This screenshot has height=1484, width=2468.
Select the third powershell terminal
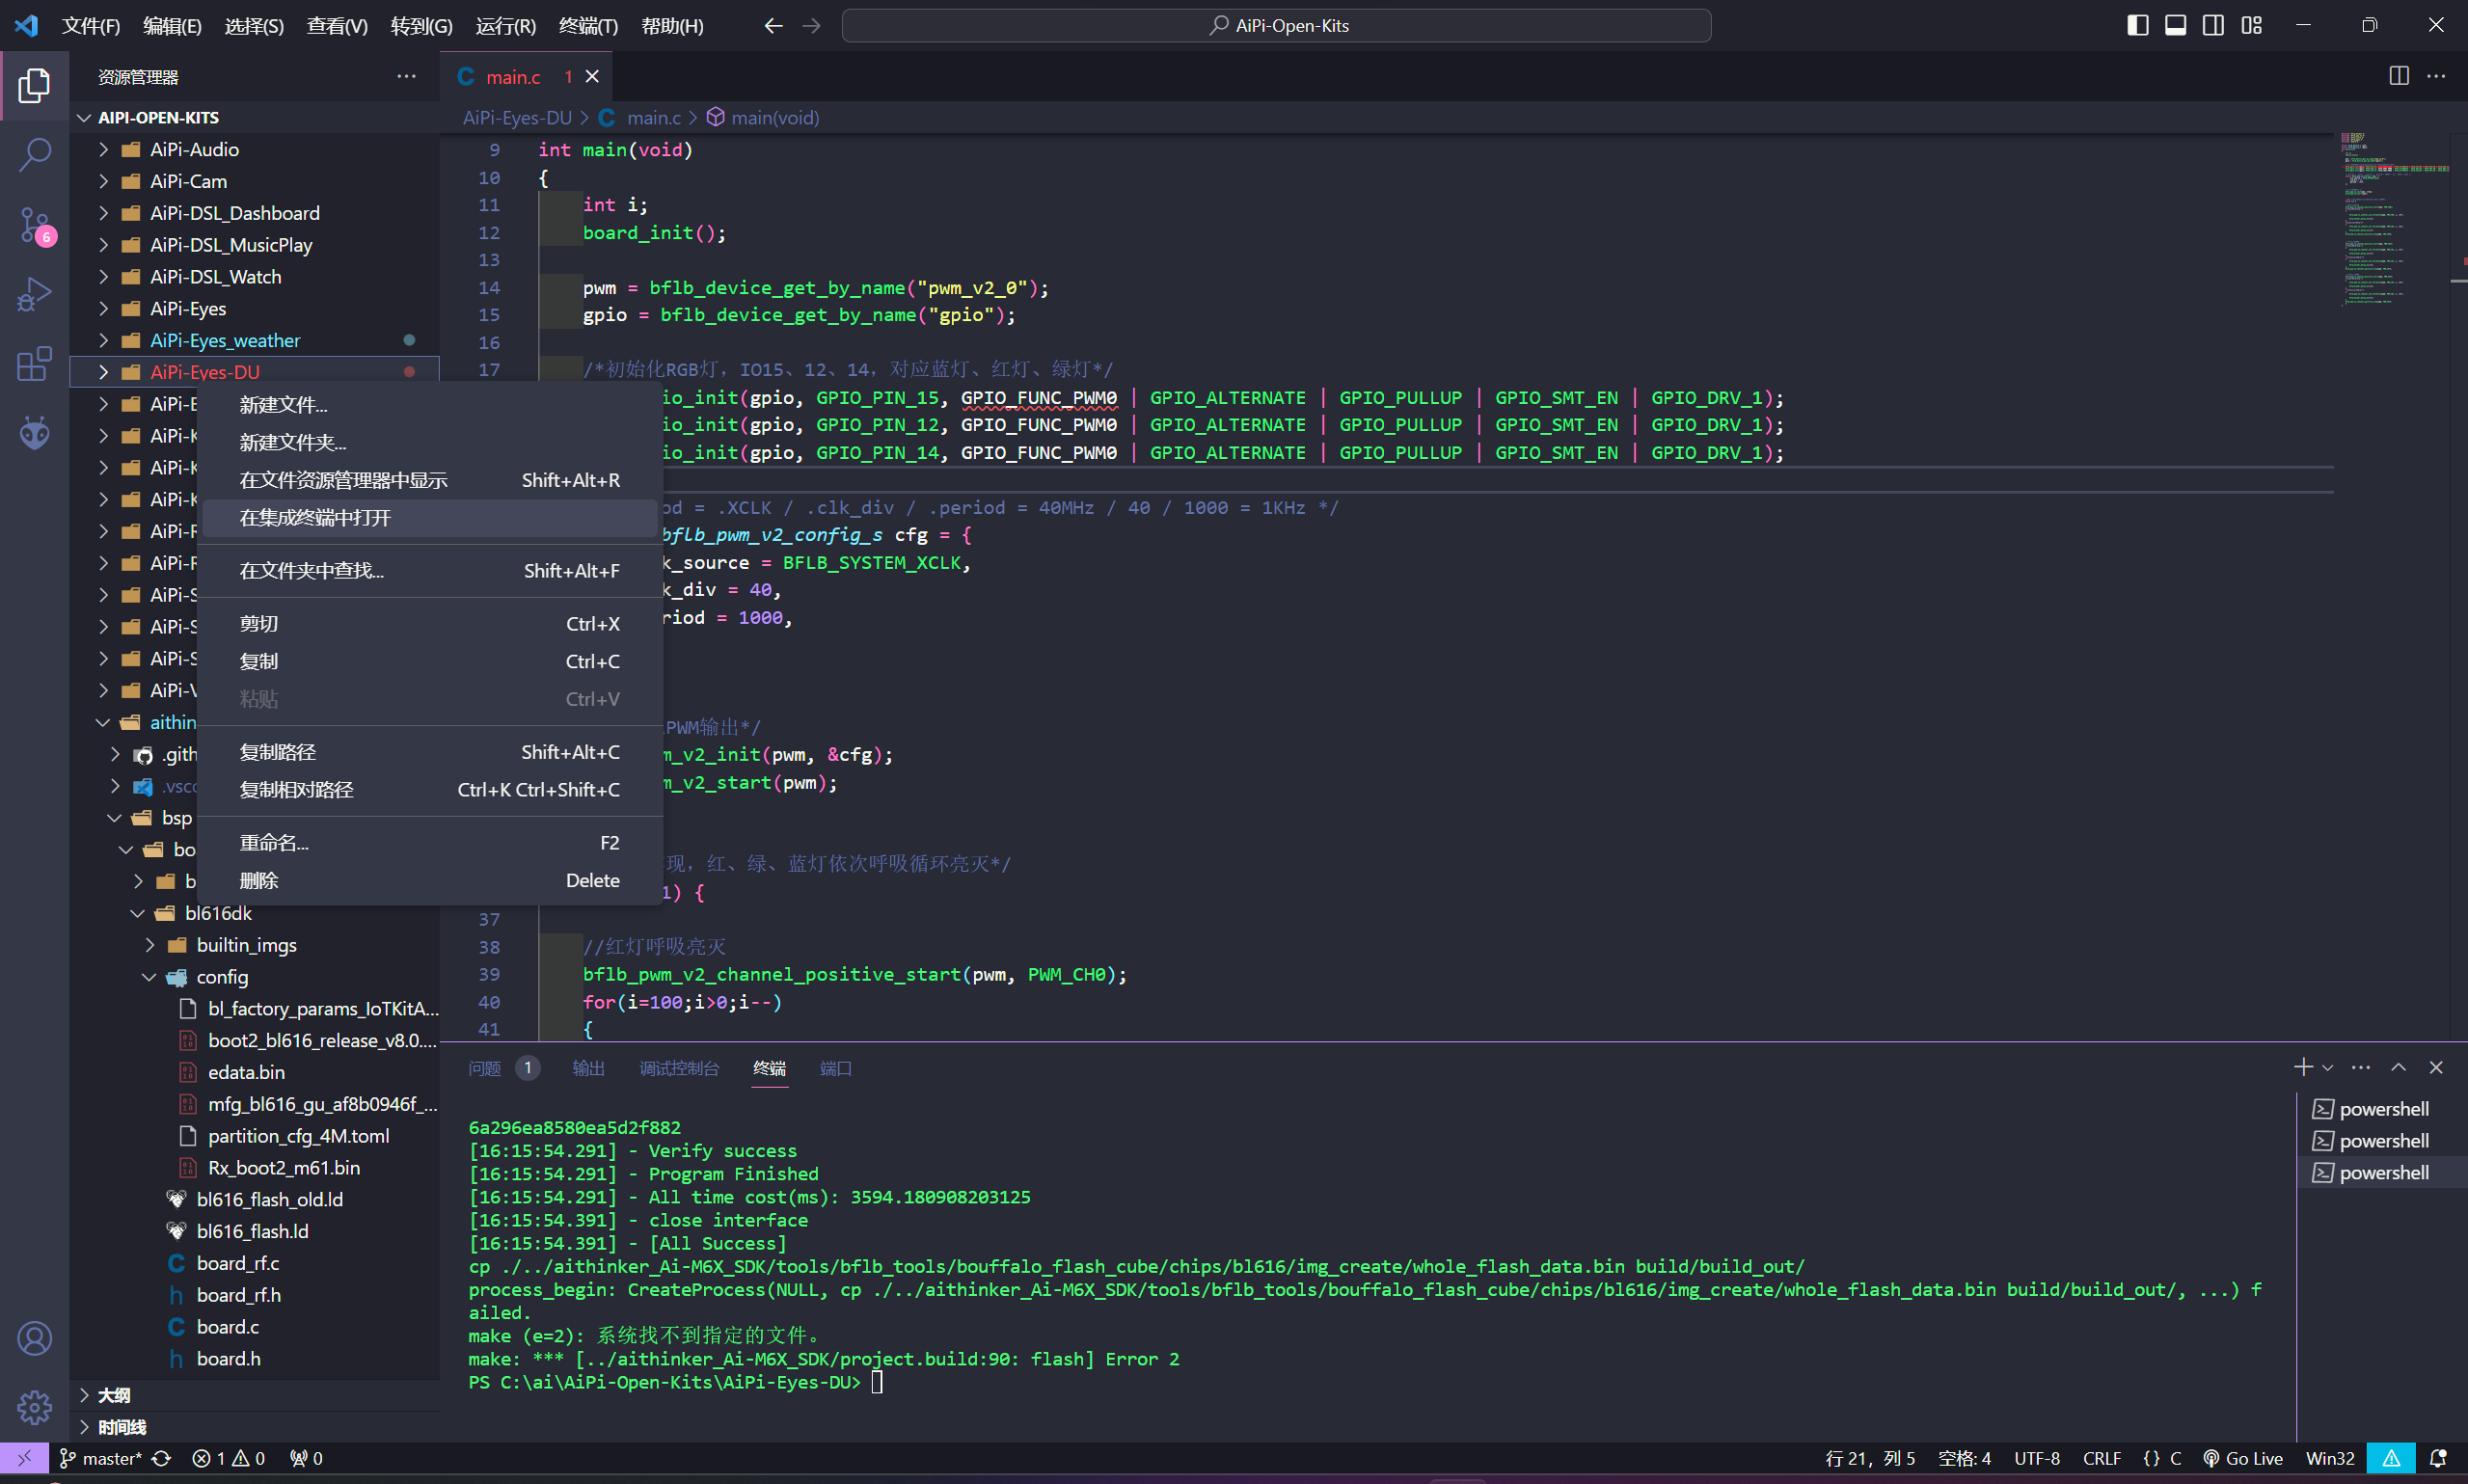click(2383, 1172)
